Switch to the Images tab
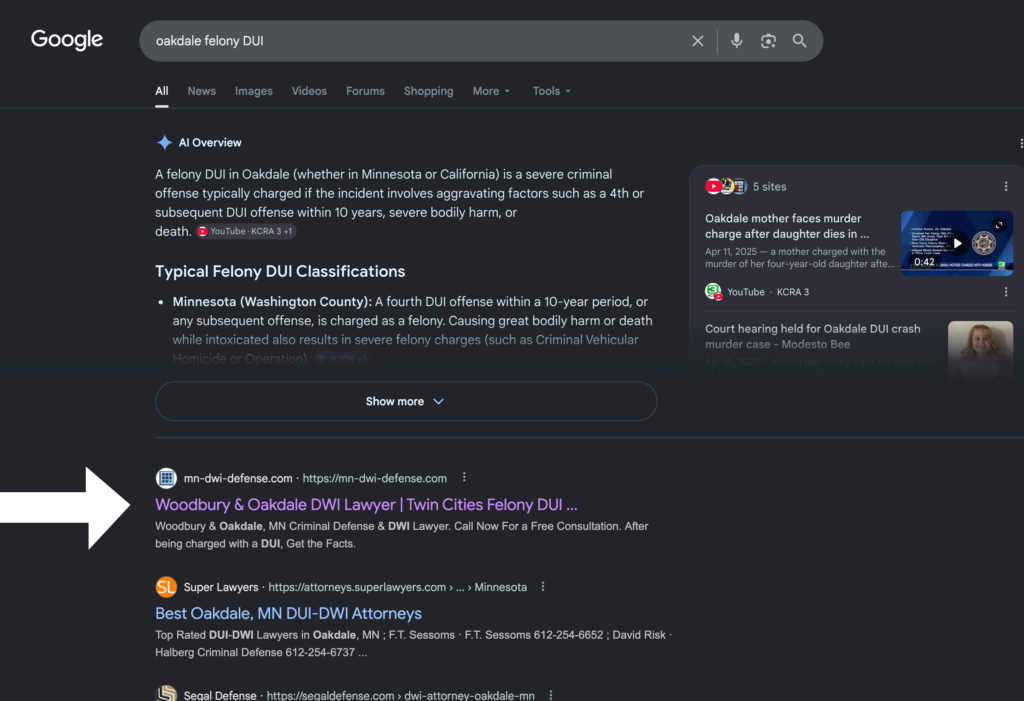1024x701 pixels. tap(253, 91)
